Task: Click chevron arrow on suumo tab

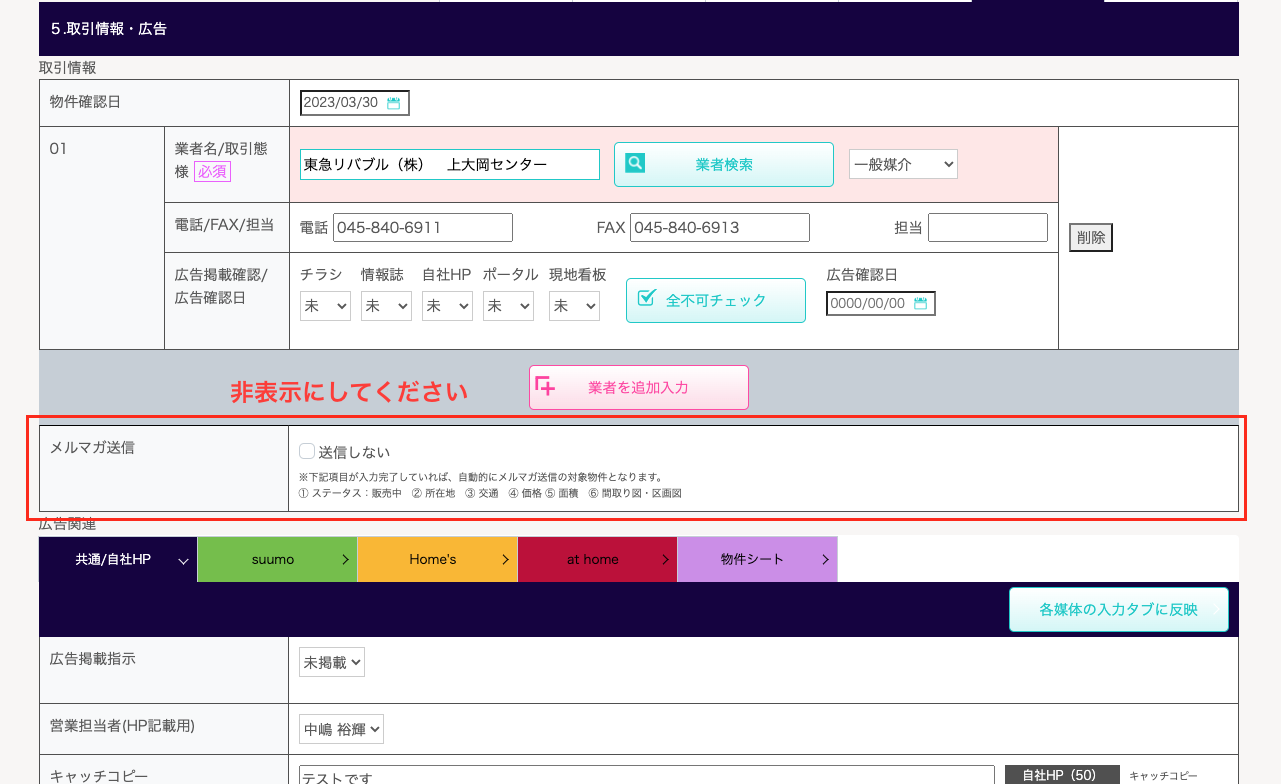Action: pos(345,560)
